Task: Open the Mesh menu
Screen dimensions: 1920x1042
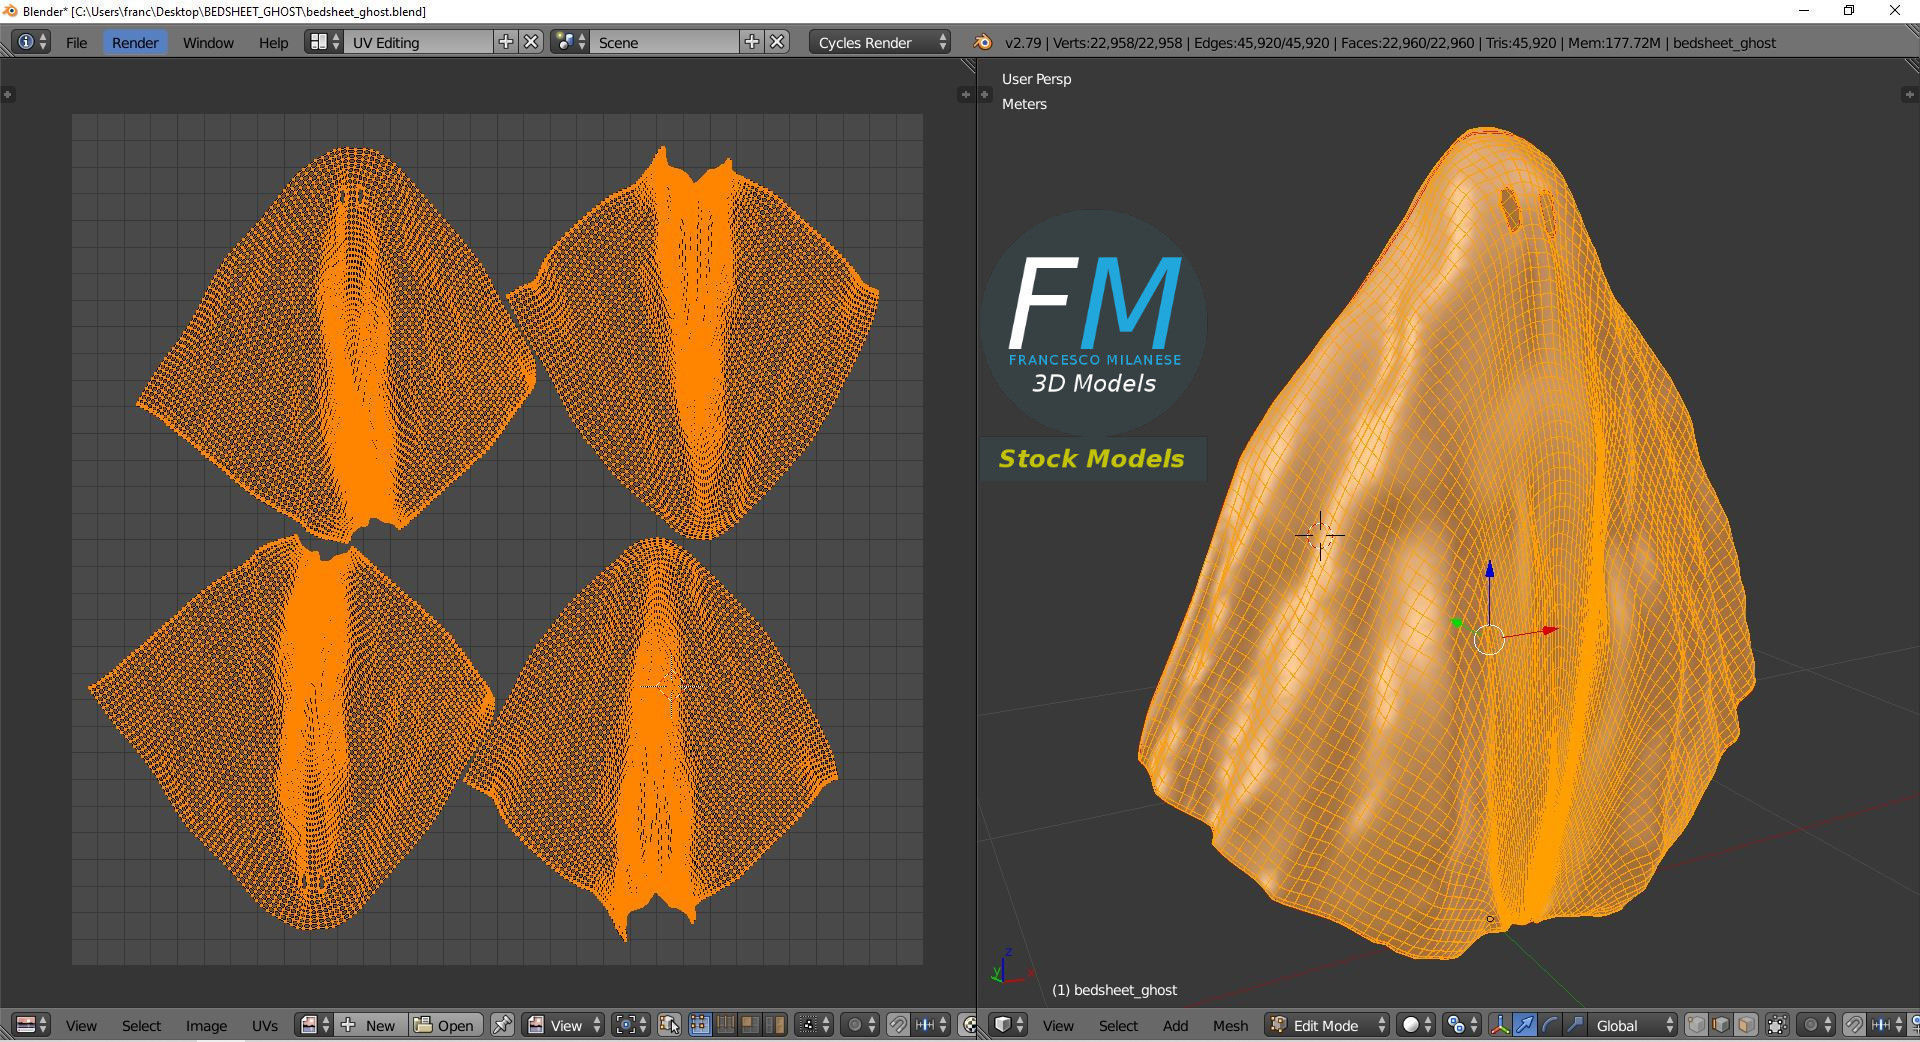Action: (1230, 1025)
